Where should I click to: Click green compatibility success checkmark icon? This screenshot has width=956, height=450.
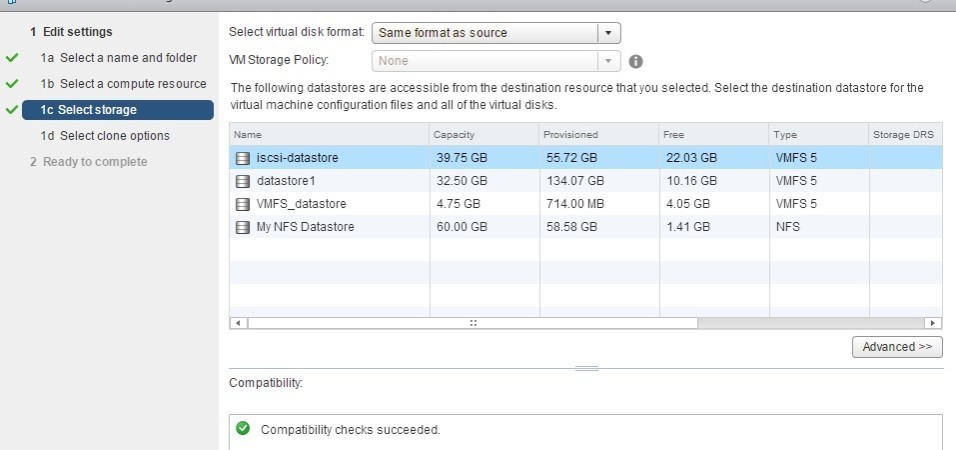(x=243, y=428)
